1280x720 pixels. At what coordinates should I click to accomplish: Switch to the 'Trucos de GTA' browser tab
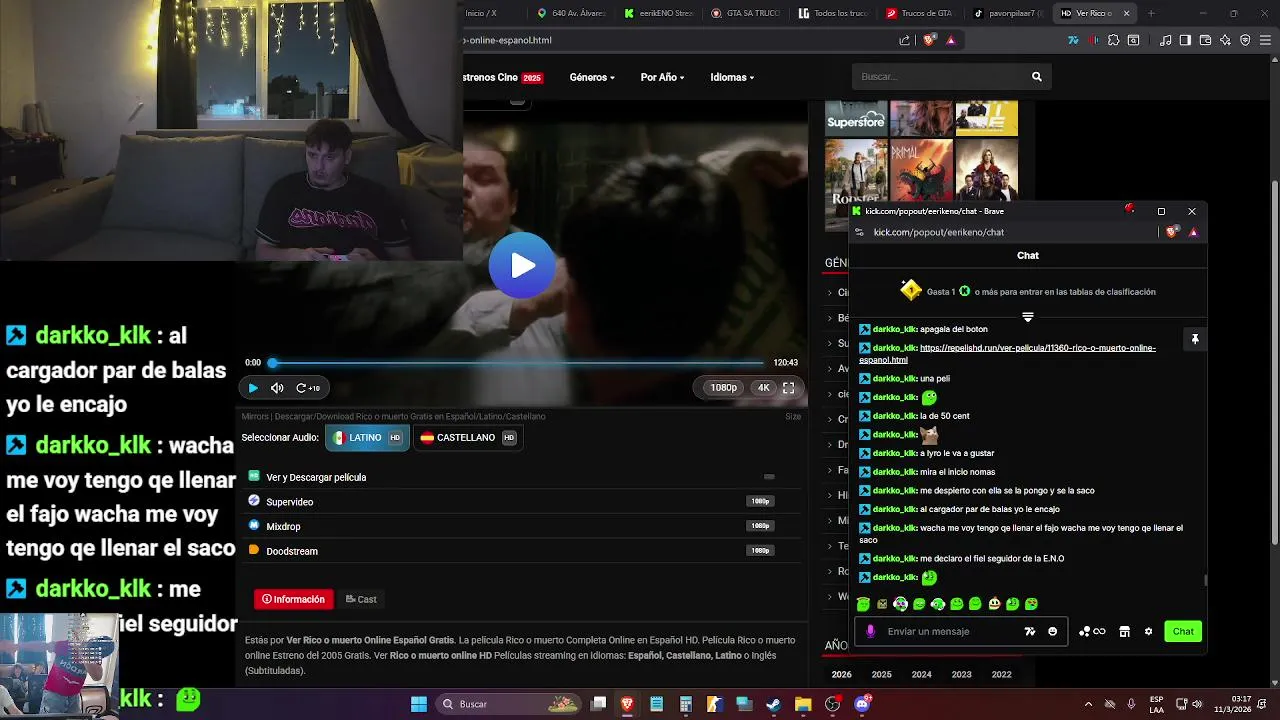click(x=920, y=13)
